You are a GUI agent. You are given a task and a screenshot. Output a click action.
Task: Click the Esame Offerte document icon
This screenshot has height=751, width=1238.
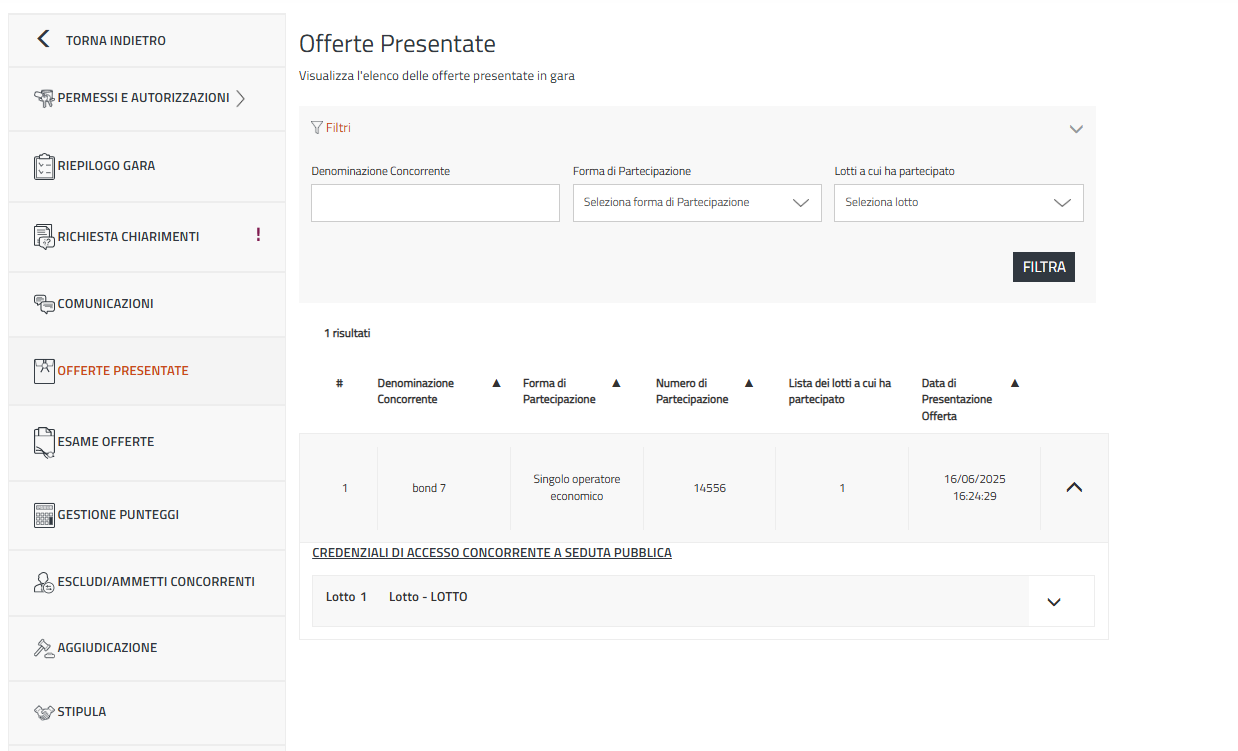[44, 442]
